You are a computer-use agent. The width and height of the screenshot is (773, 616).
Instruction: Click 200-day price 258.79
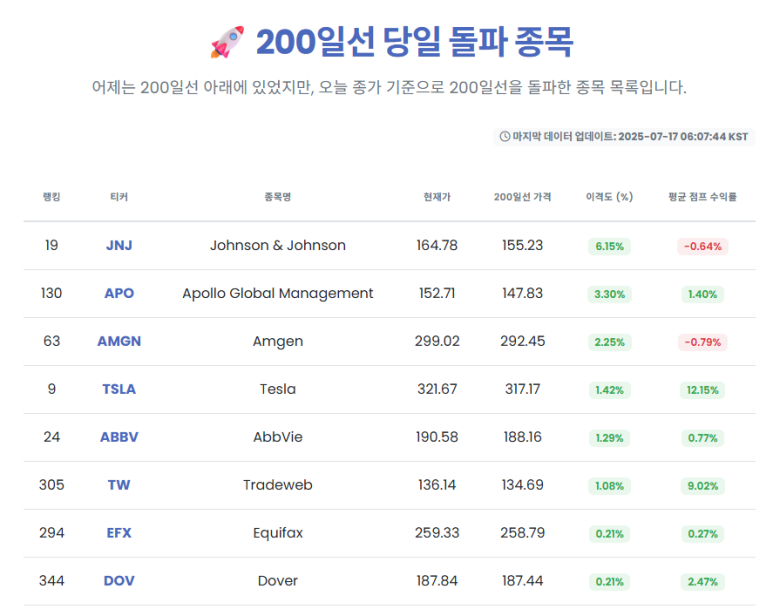pyautogui.click(x=523, y=533)
